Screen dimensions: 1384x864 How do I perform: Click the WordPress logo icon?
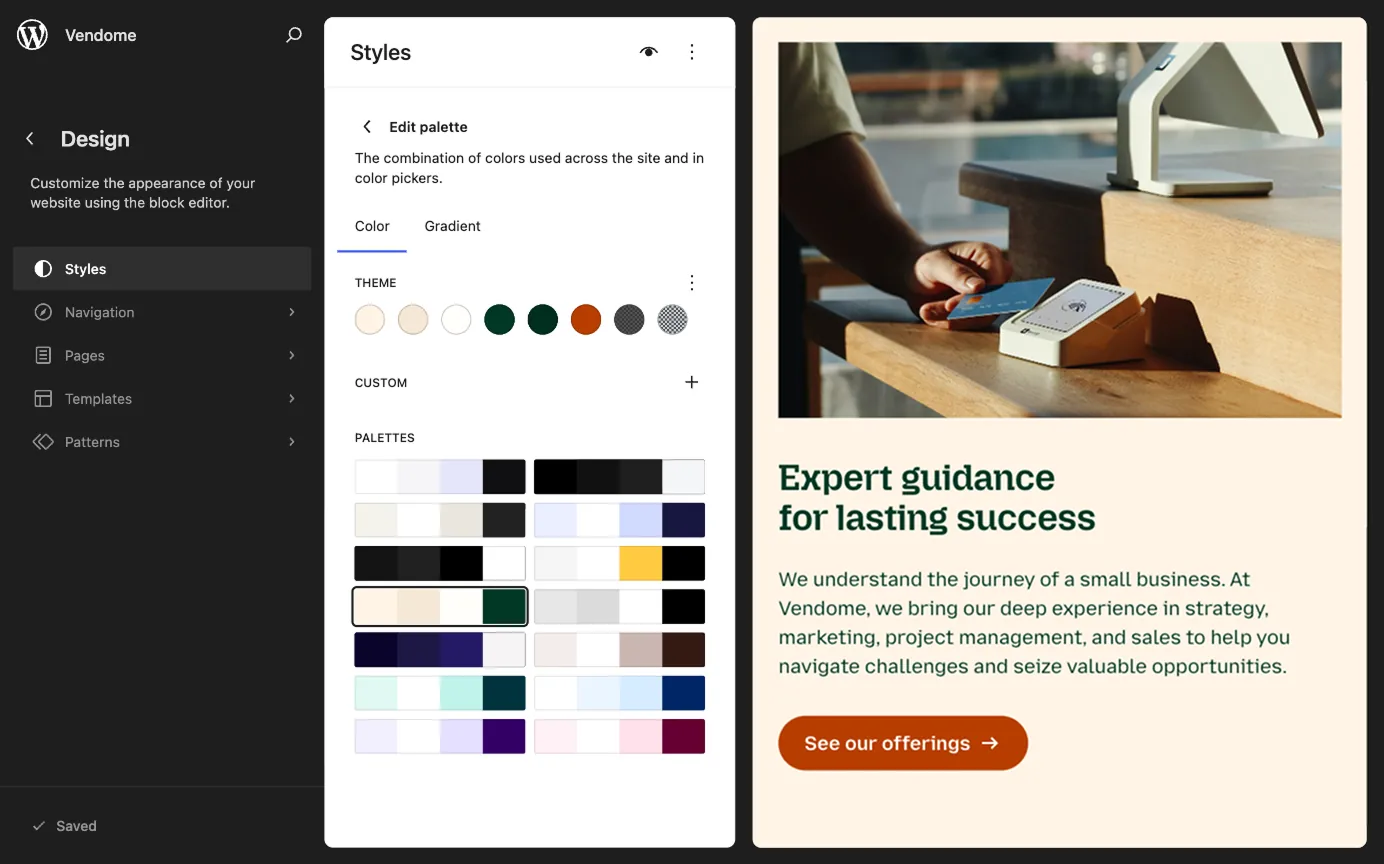tap(32, 34)
